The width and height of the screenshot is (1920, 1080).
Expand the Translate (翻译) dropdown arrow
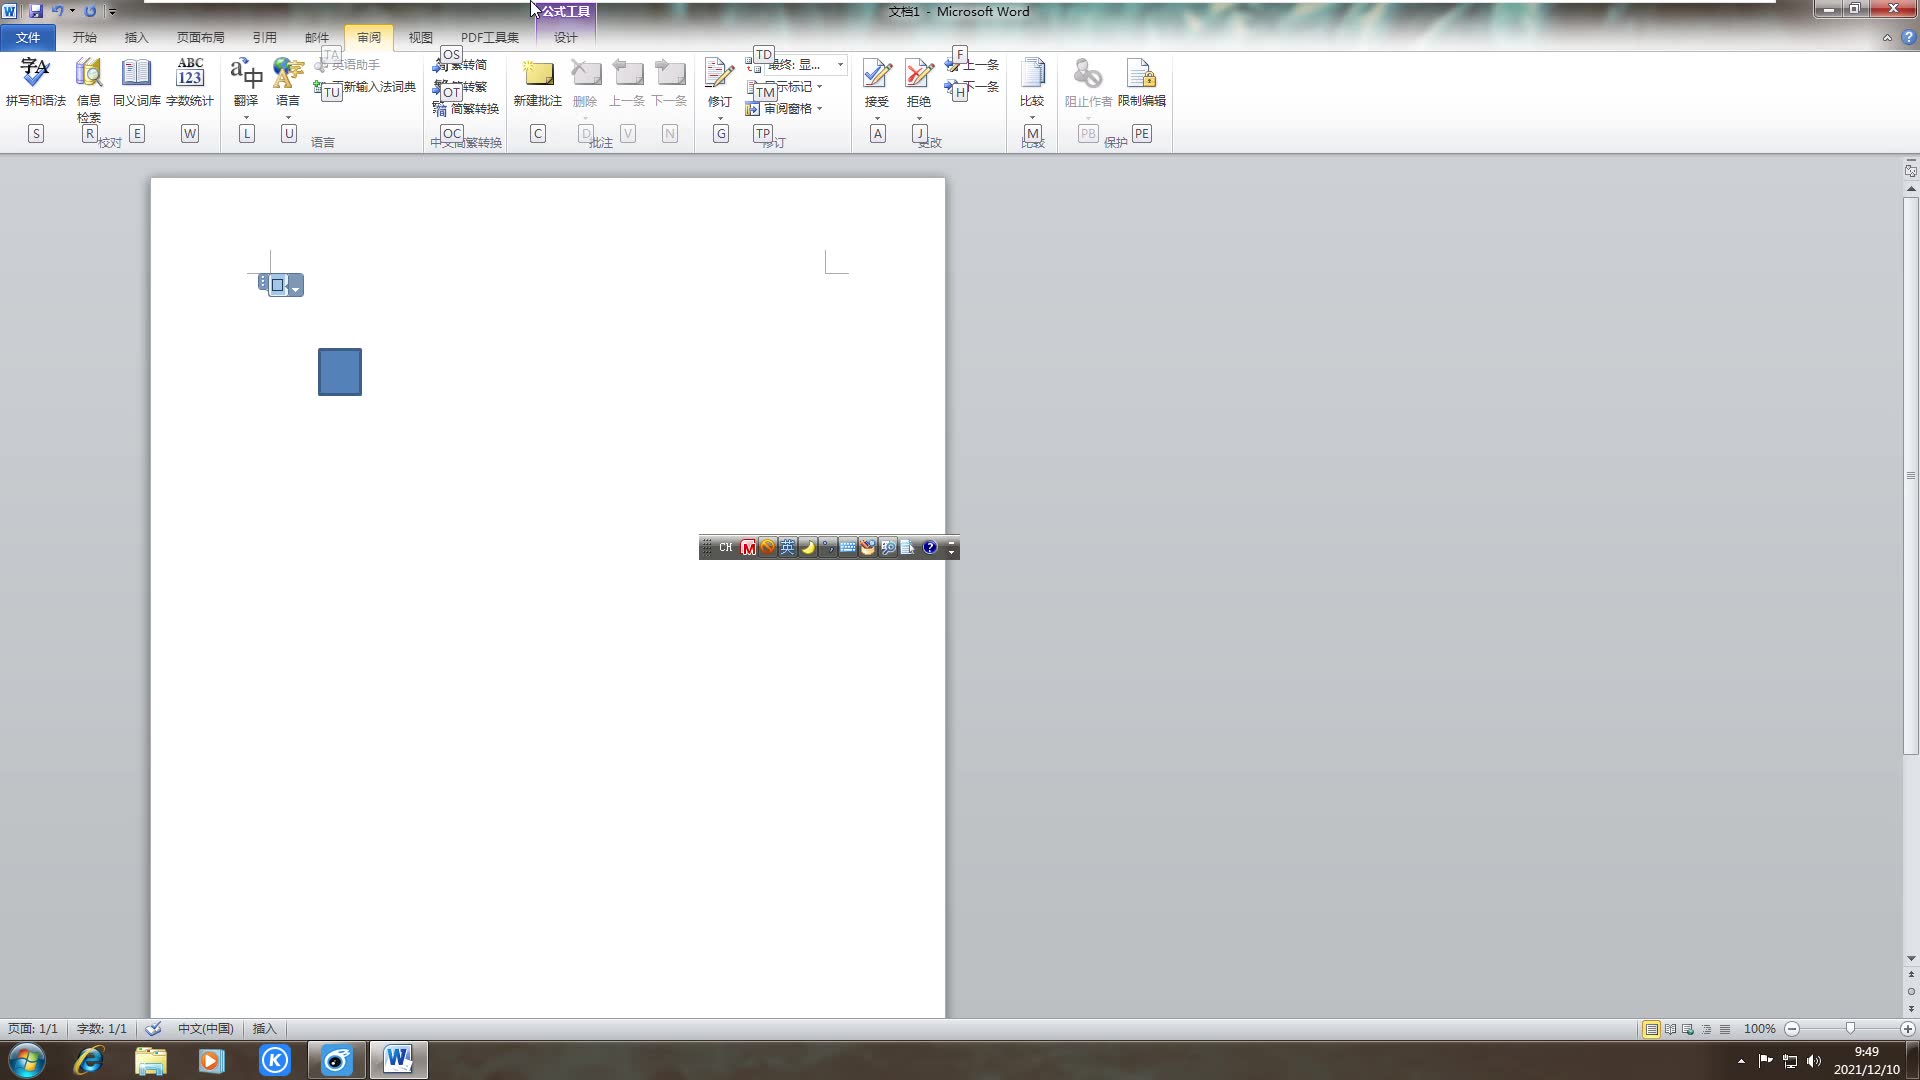[246, 117]
